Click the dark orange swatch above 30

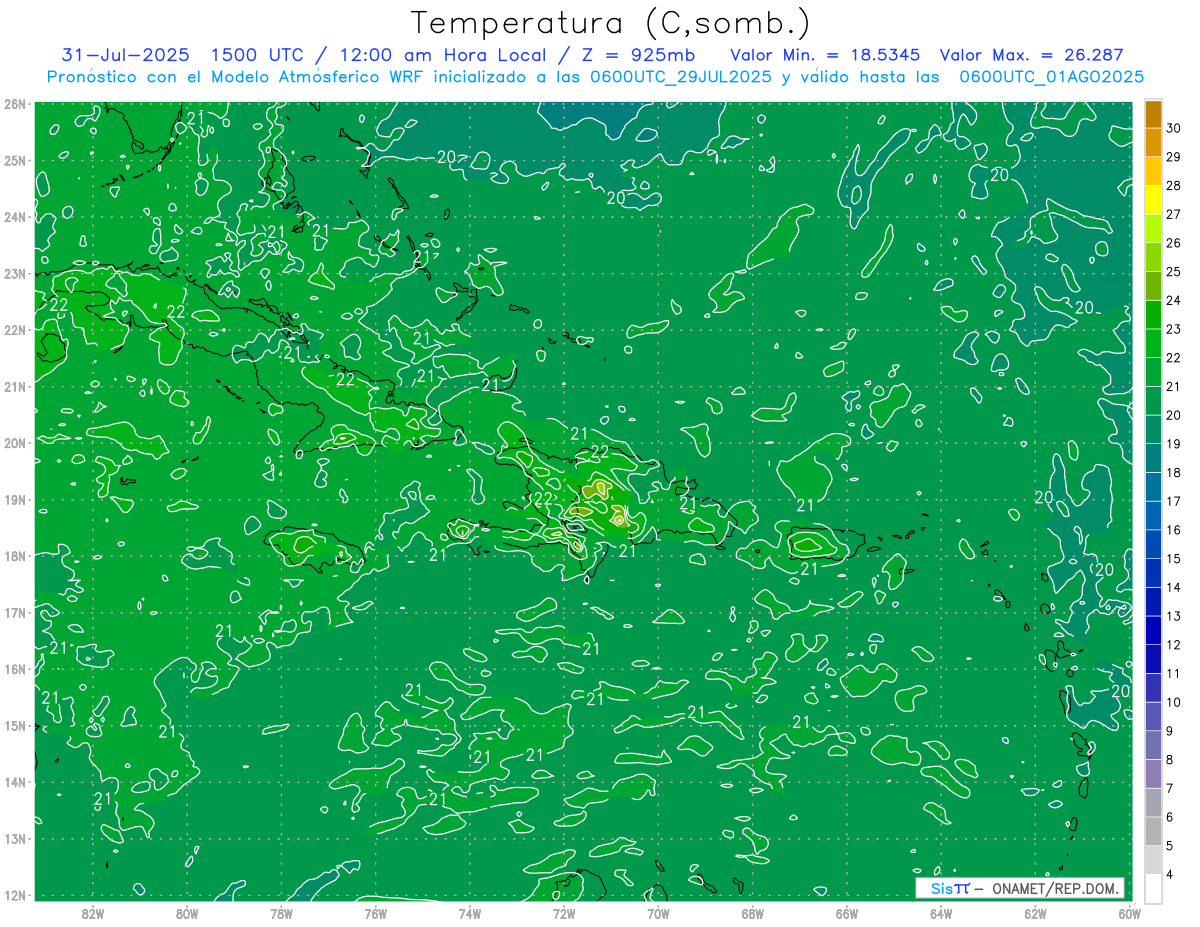(1153, 114)
